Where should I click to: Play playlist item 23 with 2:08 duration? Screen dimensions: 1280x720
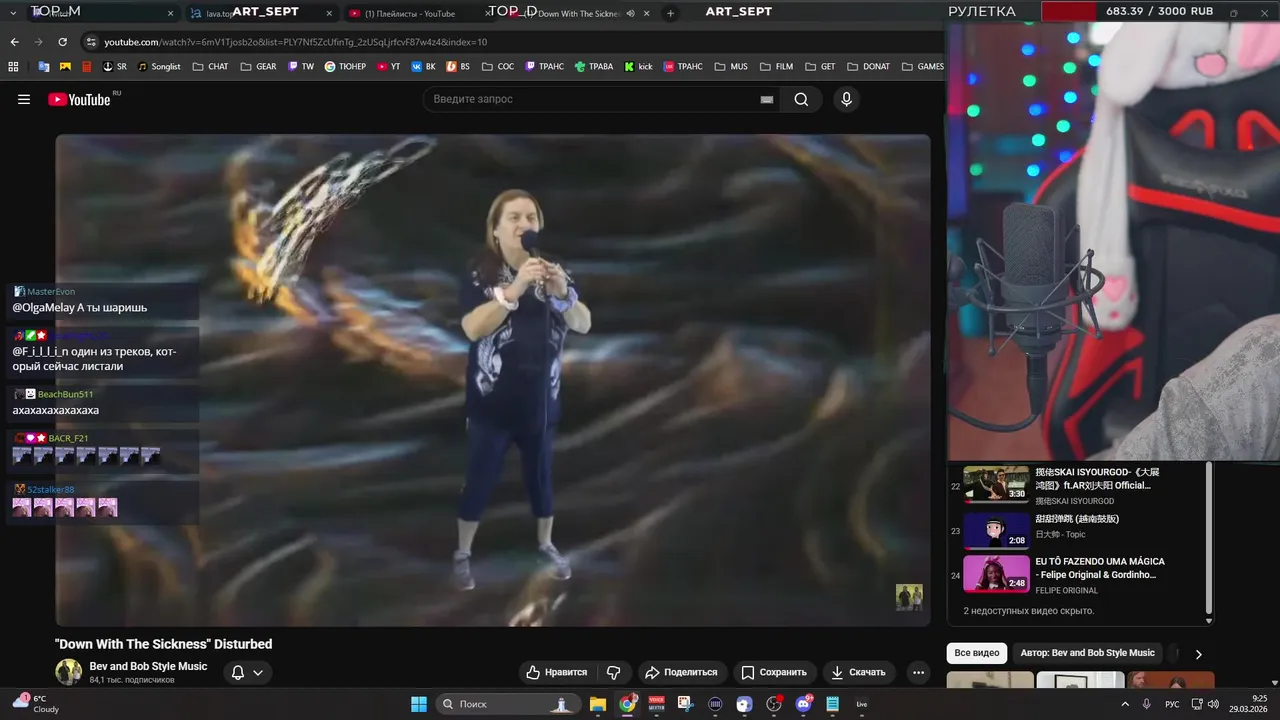point(1075,530)
